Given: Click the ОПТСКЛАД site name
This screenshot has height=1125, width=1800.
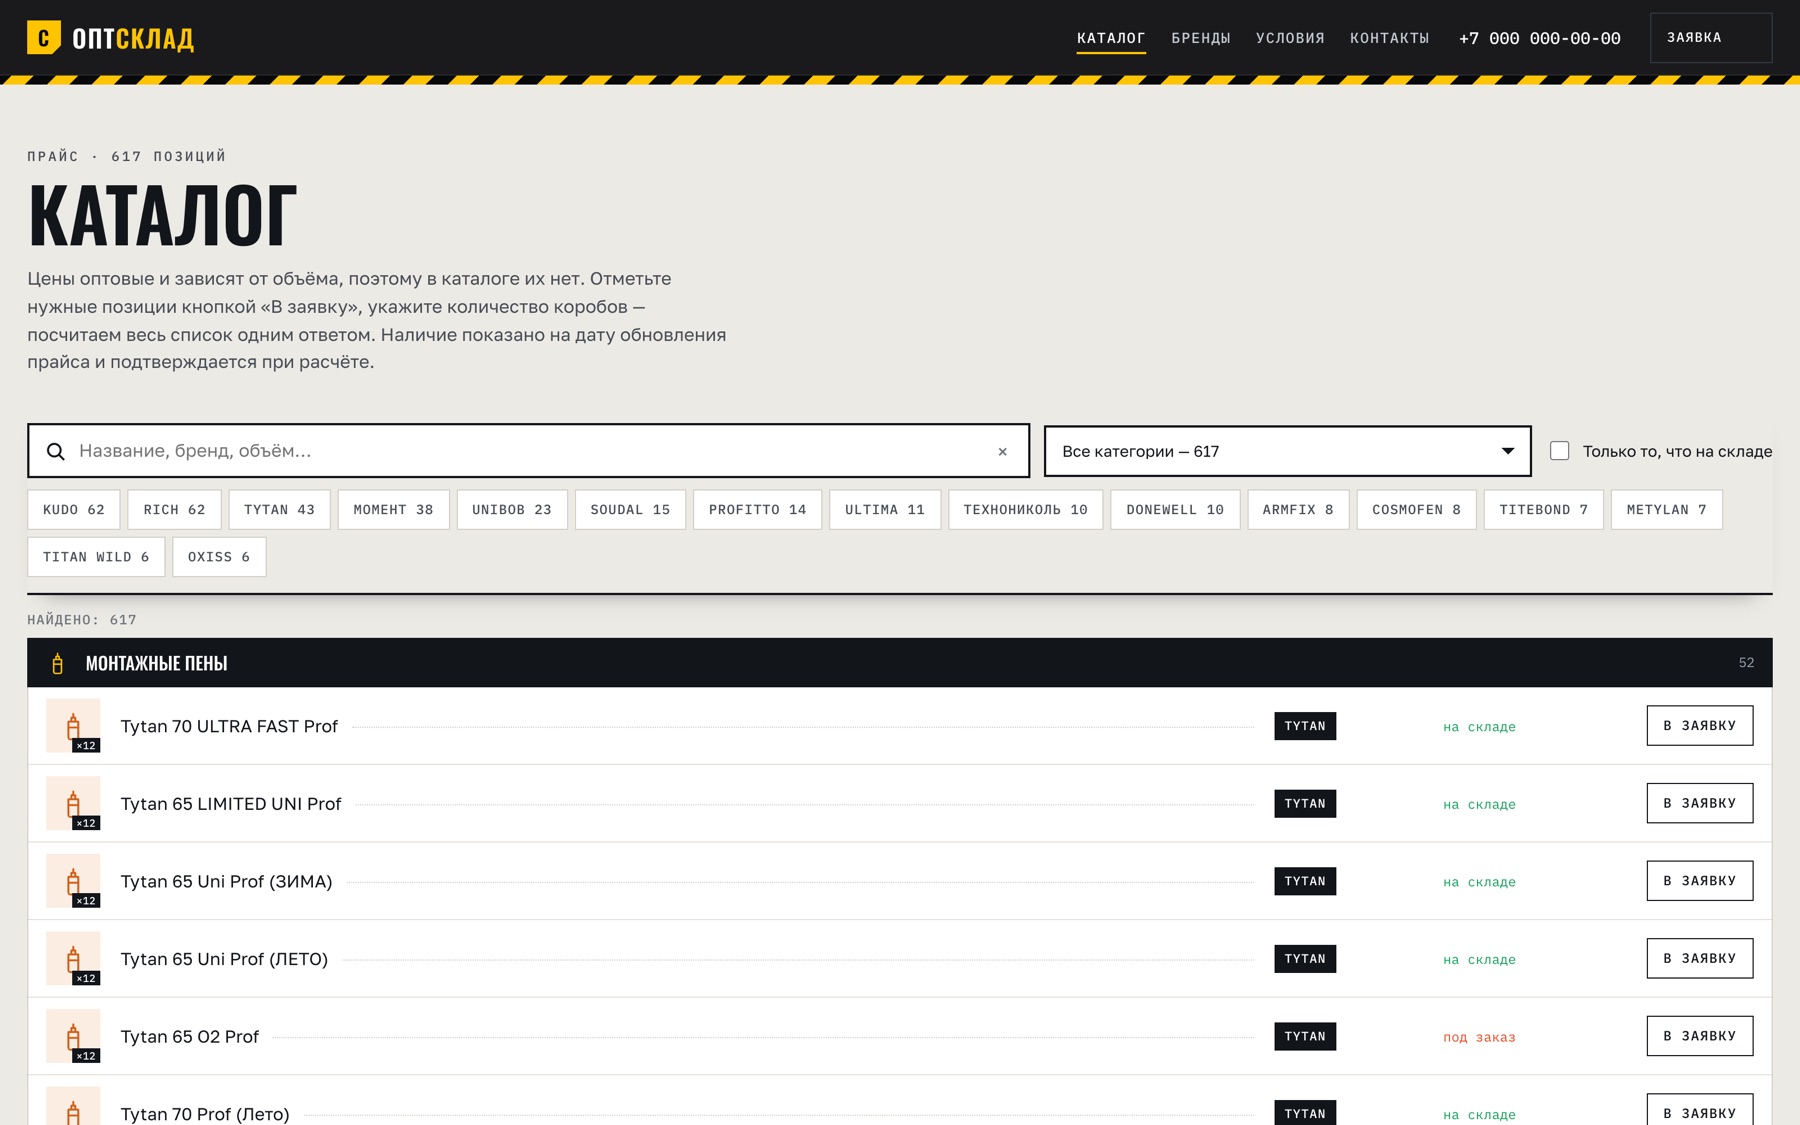Looking at the screenshot, I should pyautogui.click(x=133, y=38).
